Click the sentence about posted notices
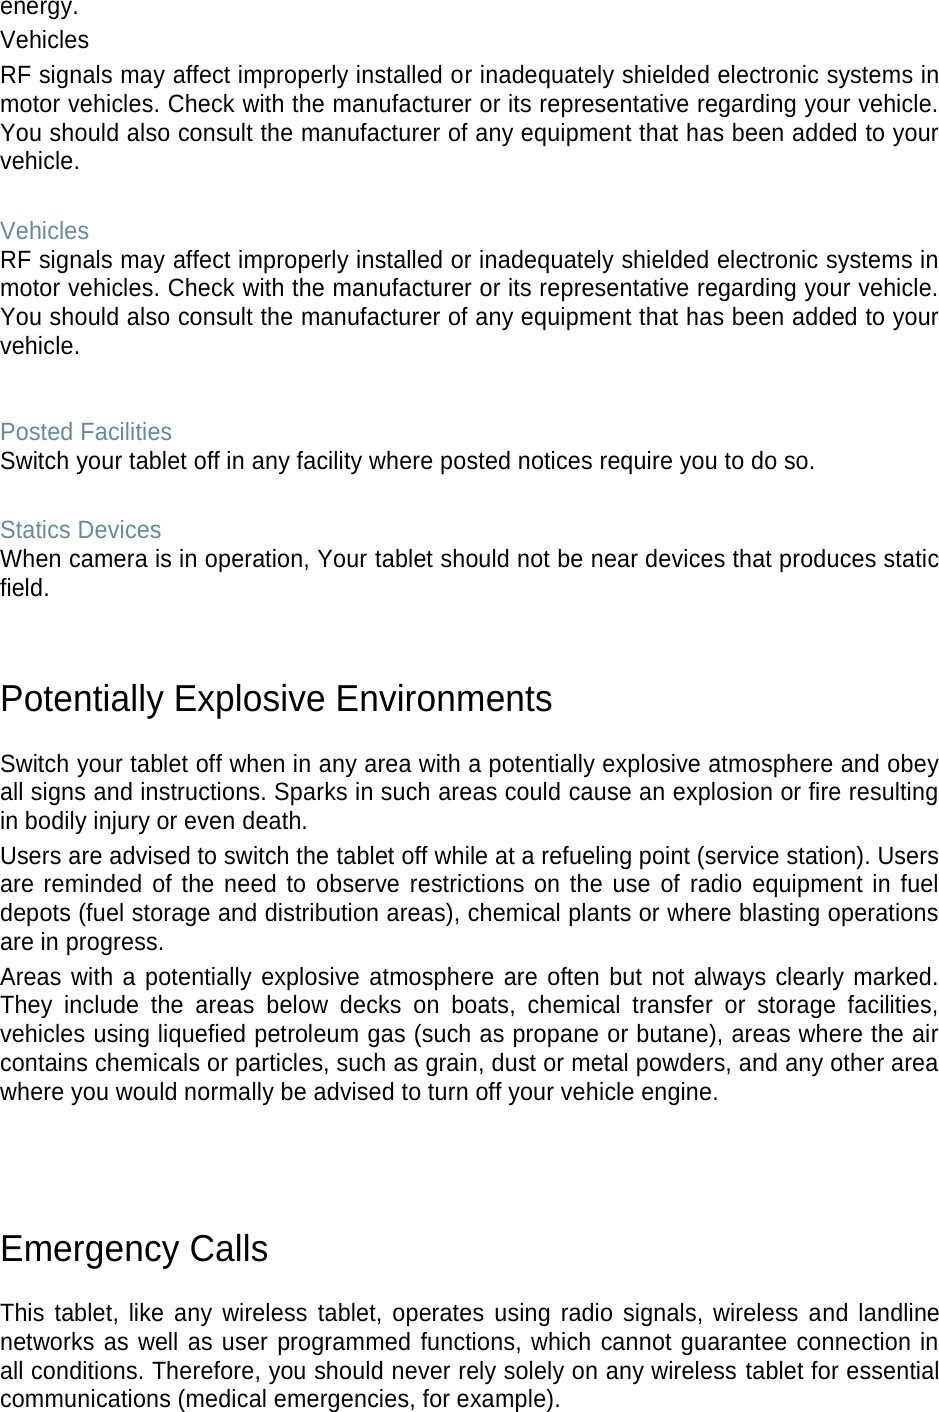Viewport: 939px width, 1412px height. click(x=407, y=462)
